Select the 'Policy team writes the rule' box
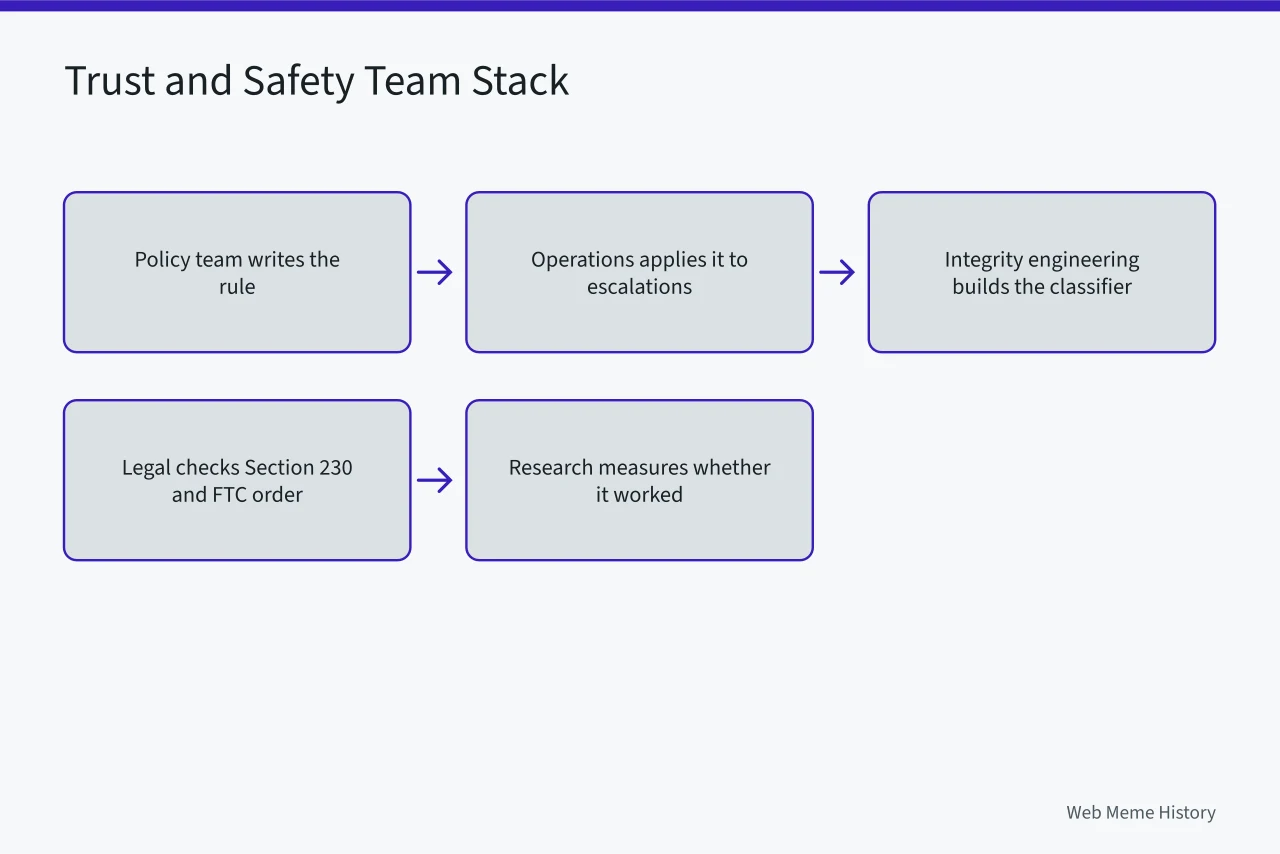The width and height of the screenshot is (1280, 854). click(237, 272)
